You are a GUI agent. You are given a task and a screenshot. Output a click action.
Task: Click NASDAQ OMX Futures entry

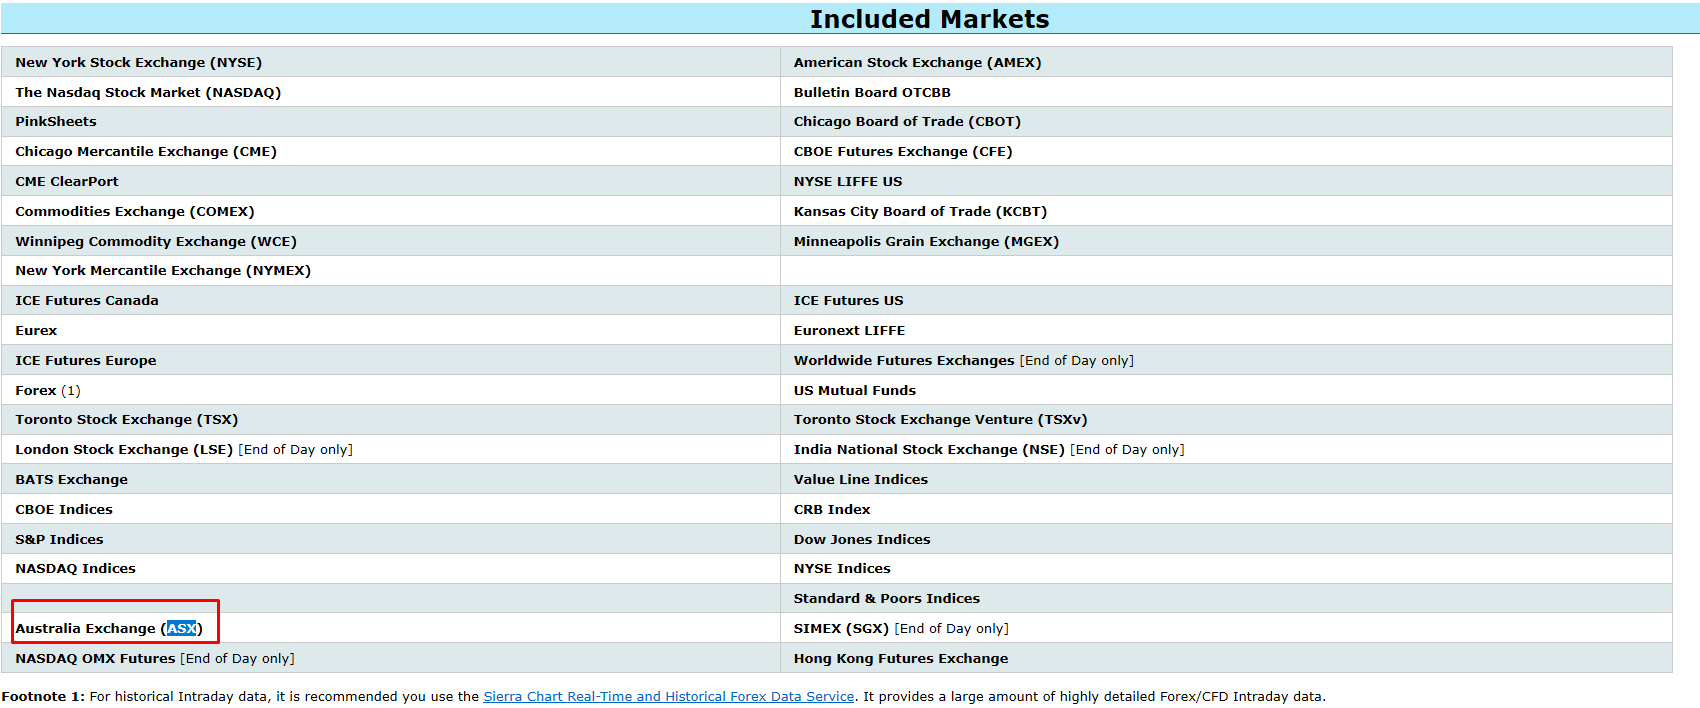click(95, 659)
